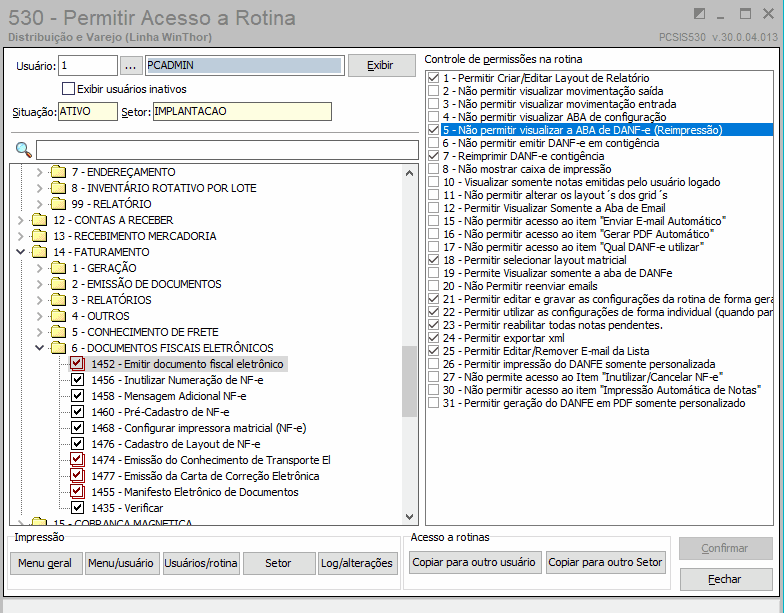Click the 2 - EMISSÃO DE DOCUMENTOS folder icon
Image resolution: width=784 pixels, height=613 pixels.
coord(58,284)
